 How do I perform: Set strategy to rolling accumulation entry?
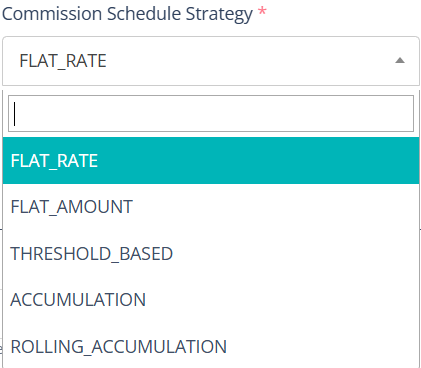[211, 346]
